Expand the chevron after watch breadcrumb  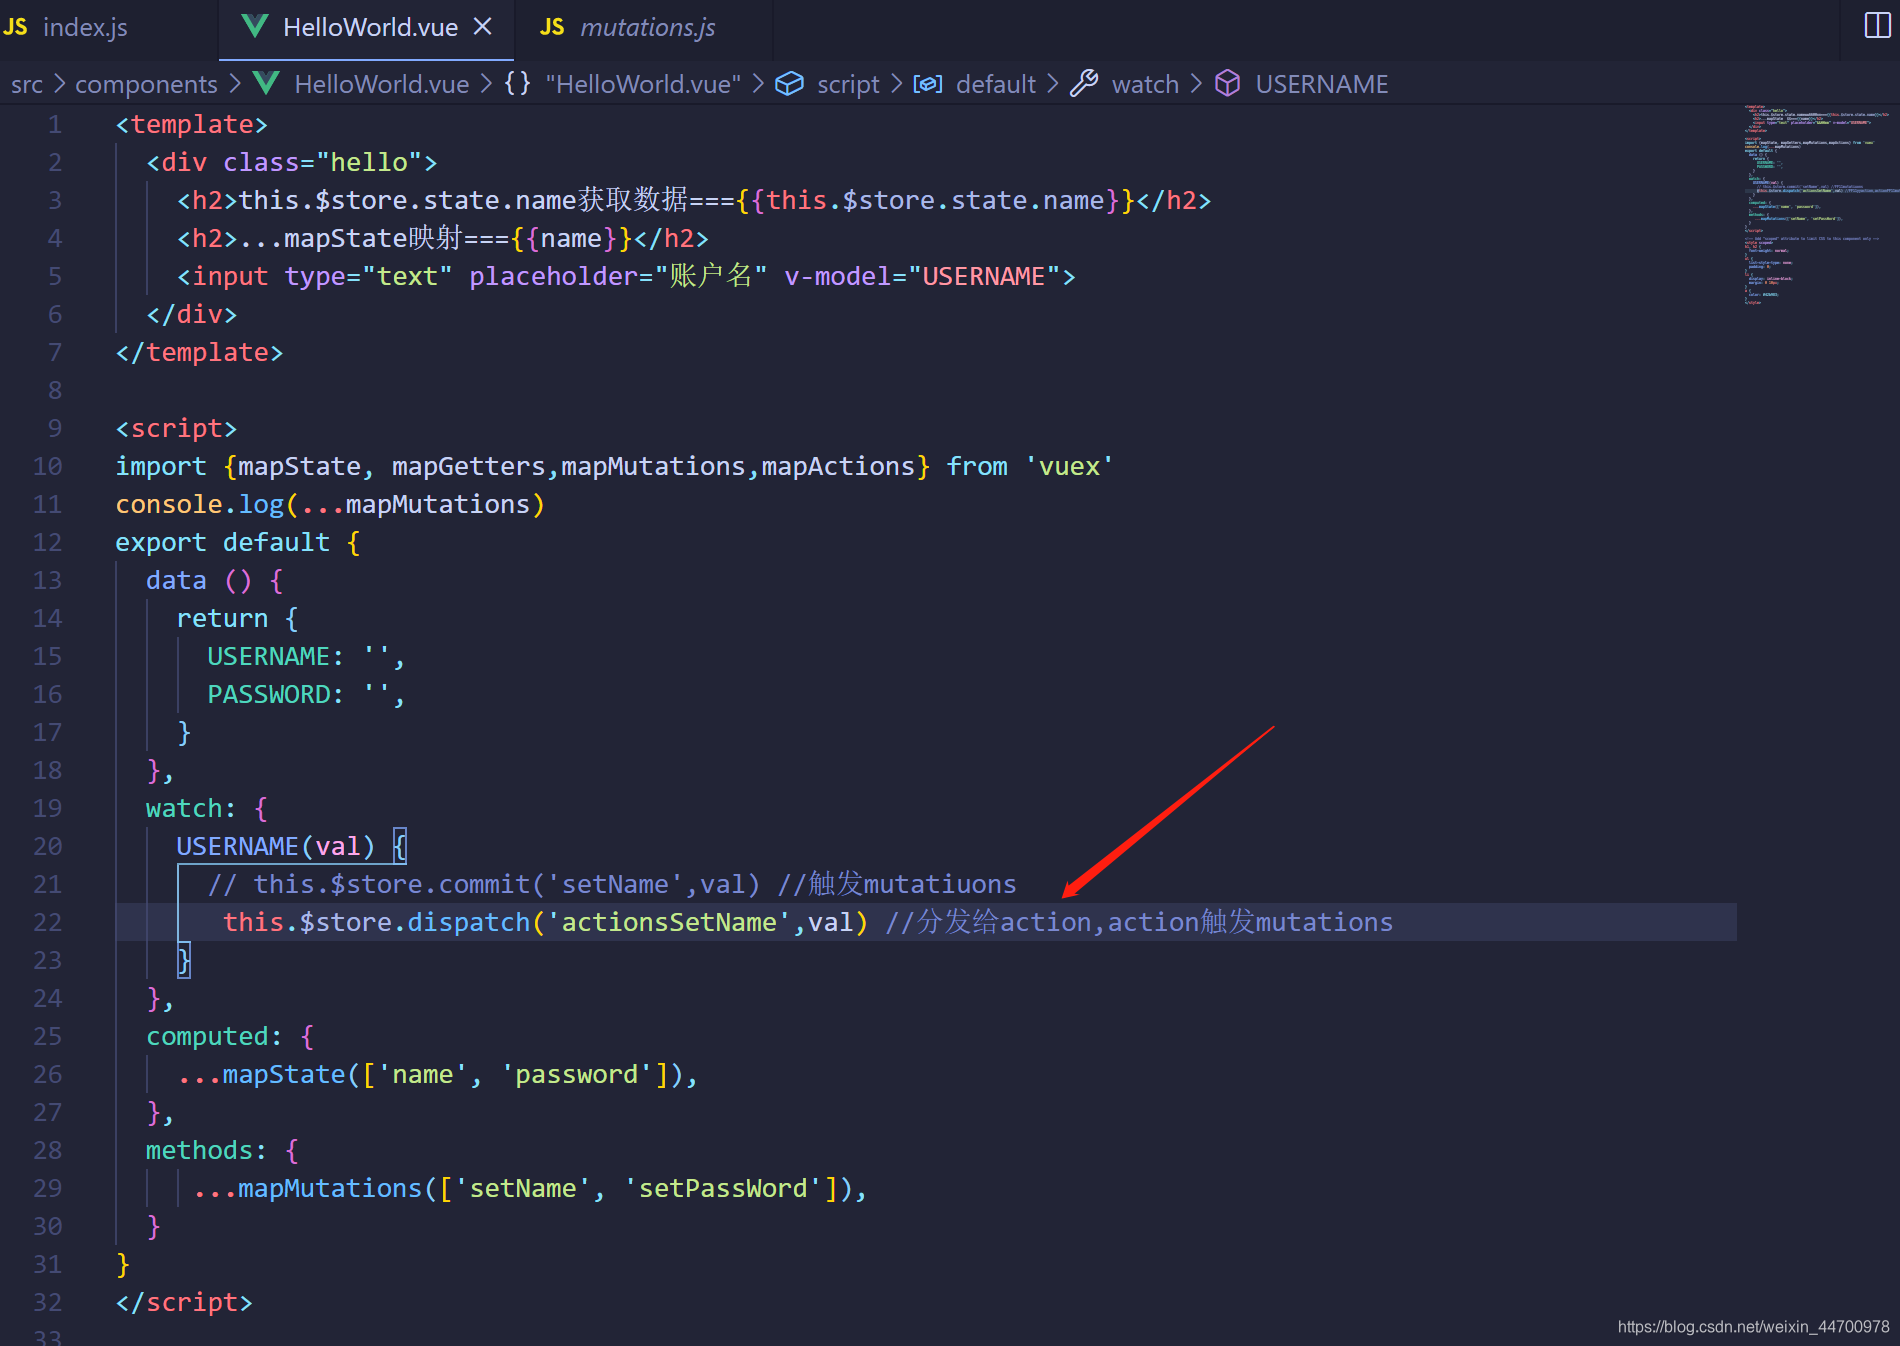click(1196, 84)
